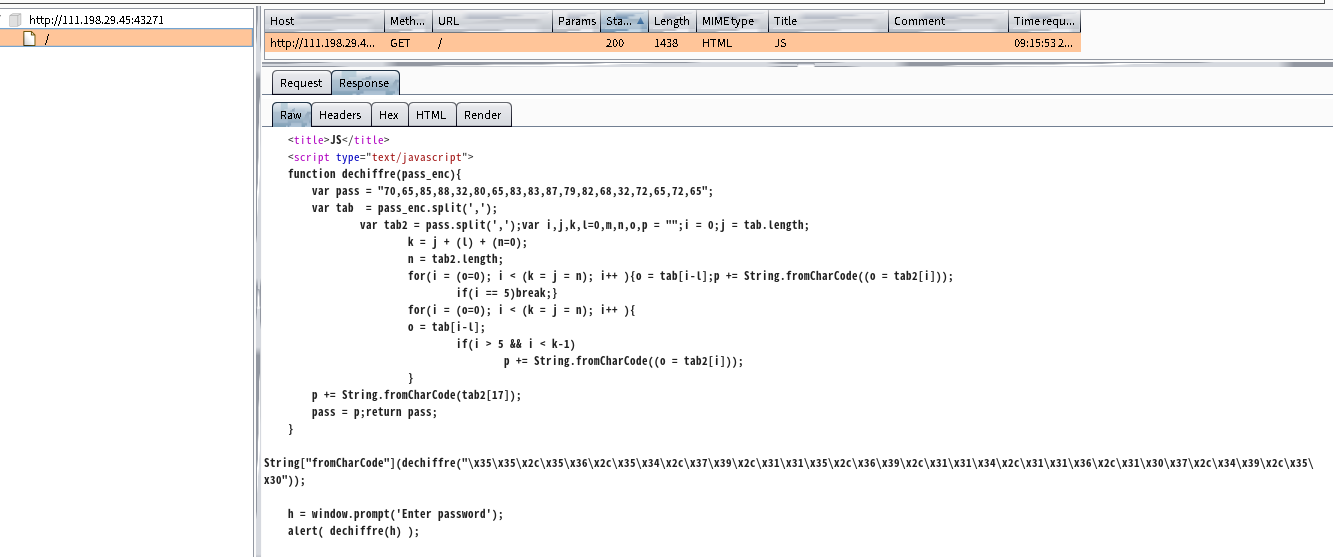The height and width of the screenshot is (557, 1333).
Task: Click the host icon for 111.198.29.45:43271
Action: [x=15, y=19]
